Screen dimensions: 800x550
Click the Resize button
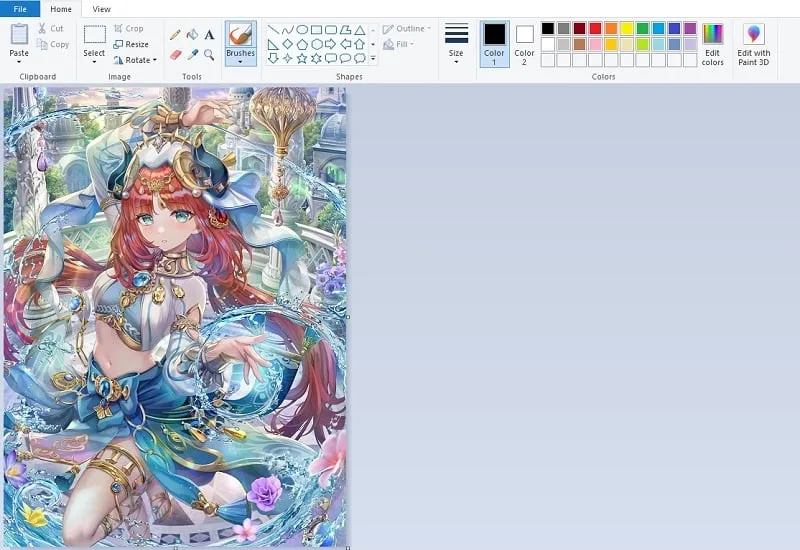tap(131, 44)
